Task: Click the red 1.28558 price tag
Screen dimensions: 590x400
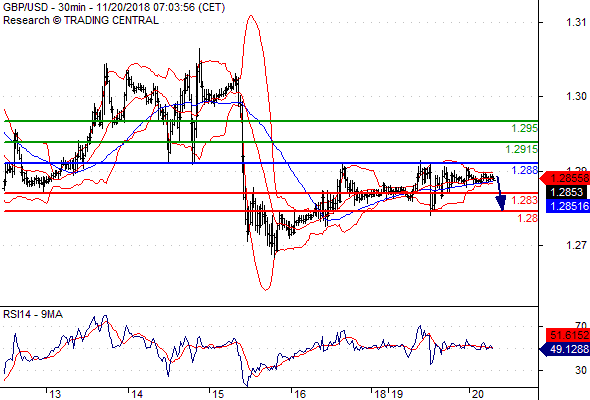Action: tap(566, 178)
